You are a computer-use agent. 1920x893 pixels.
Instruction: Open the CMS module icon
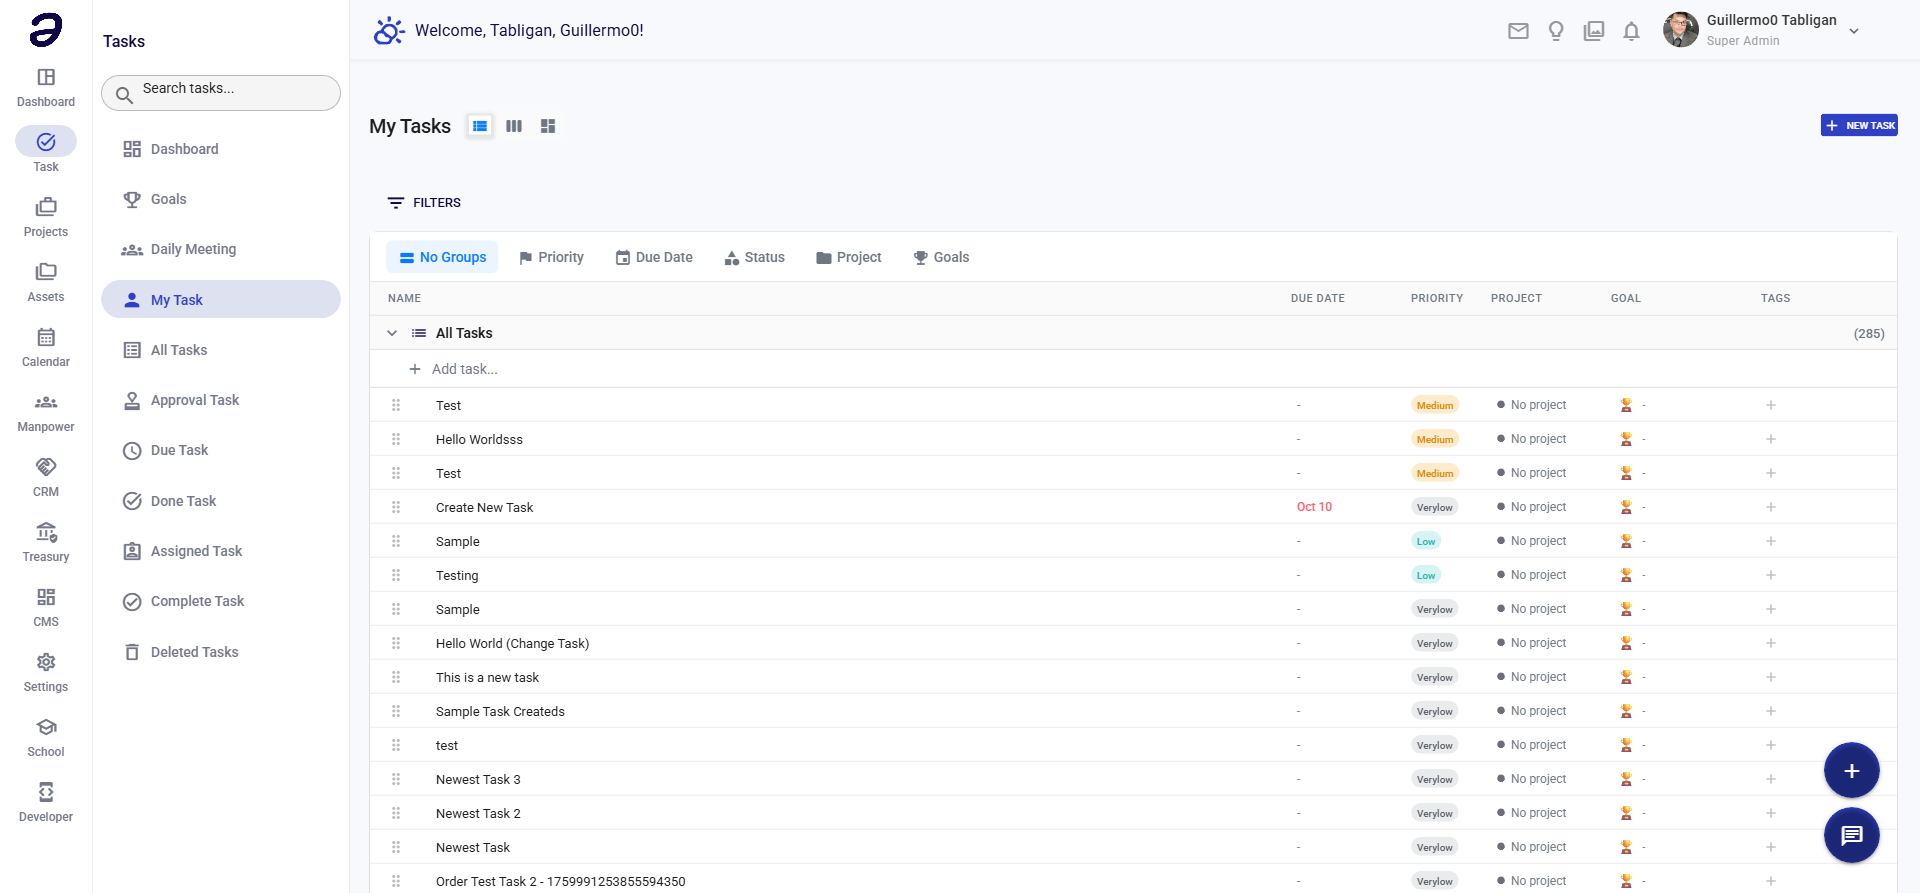[46, 597]
